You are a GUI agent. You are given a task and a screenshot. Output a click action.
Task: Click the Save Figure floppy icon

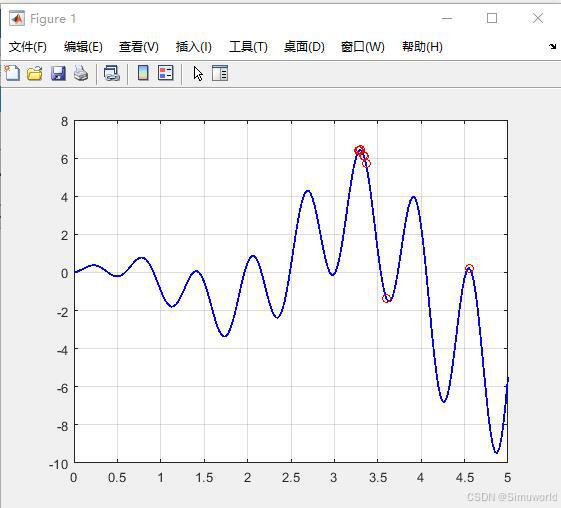tap(58, 73)
